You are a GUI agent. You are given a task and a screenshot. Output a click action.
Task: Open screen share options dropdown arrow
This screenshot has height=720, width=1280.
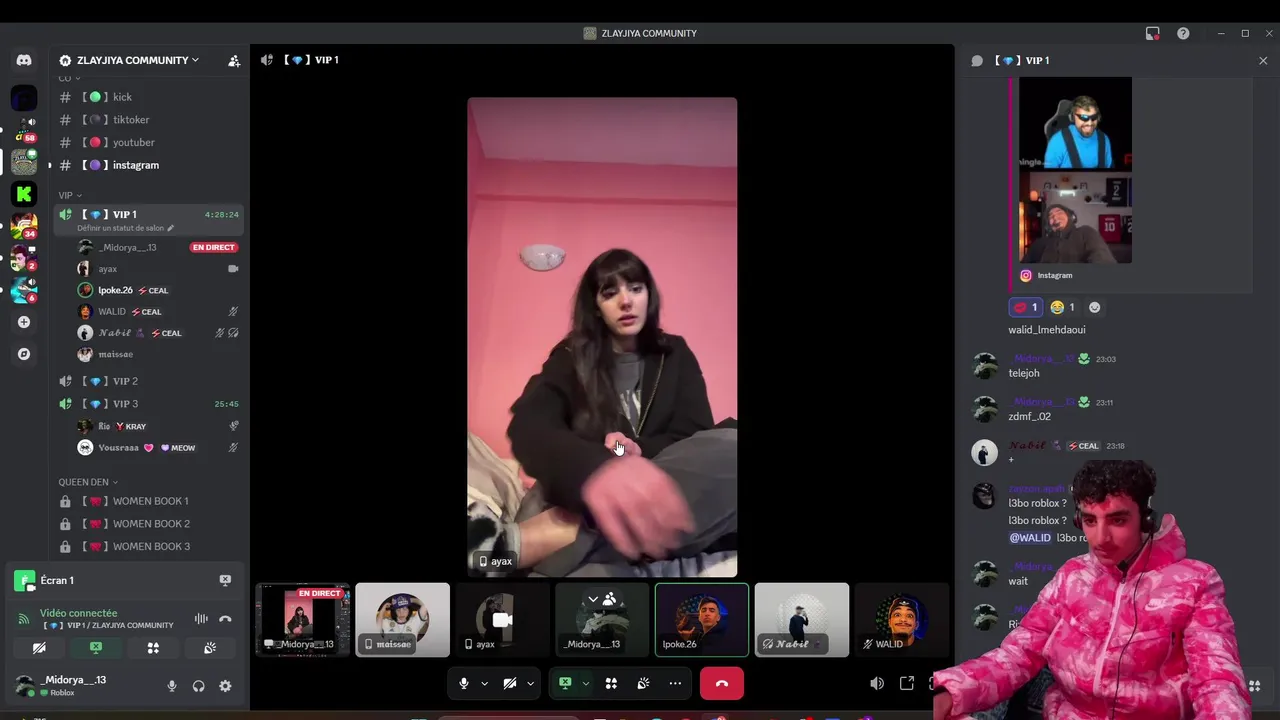(x=586, y=683)
